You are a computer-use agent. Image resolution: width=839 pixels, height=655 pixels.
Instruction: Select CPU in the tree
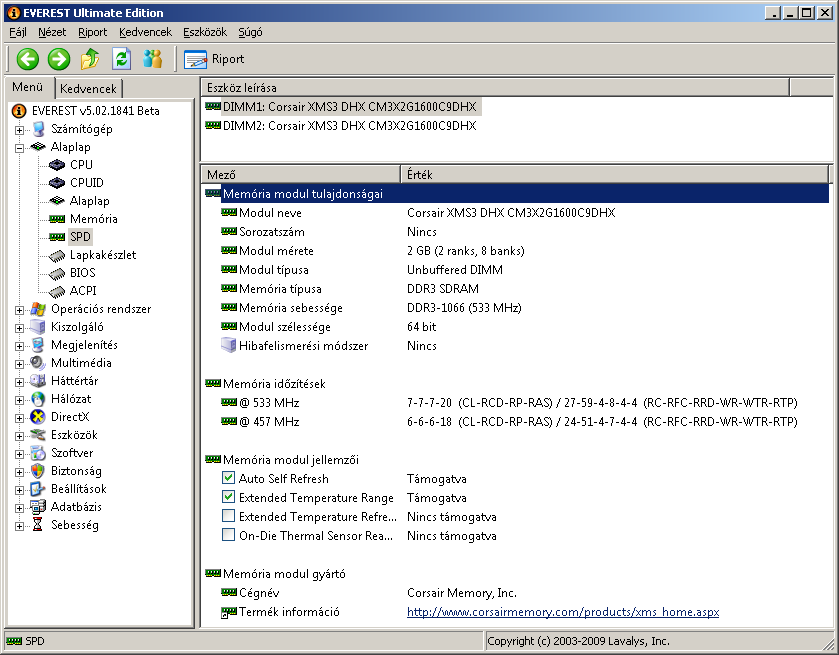[x=81, y=165]
